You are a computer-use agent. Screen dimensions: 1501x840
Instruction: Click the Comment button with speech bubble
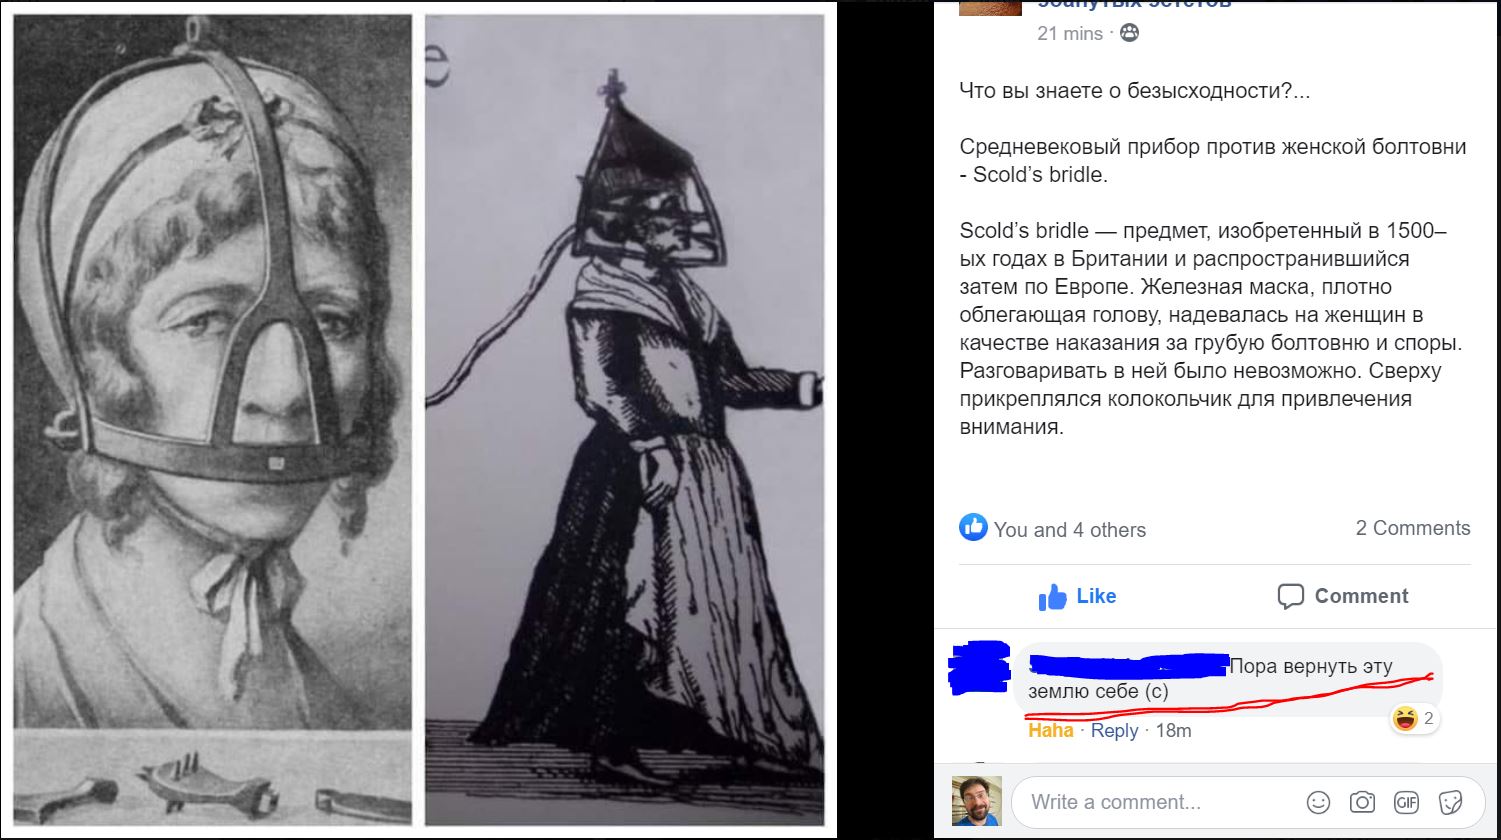(1343, 597)
